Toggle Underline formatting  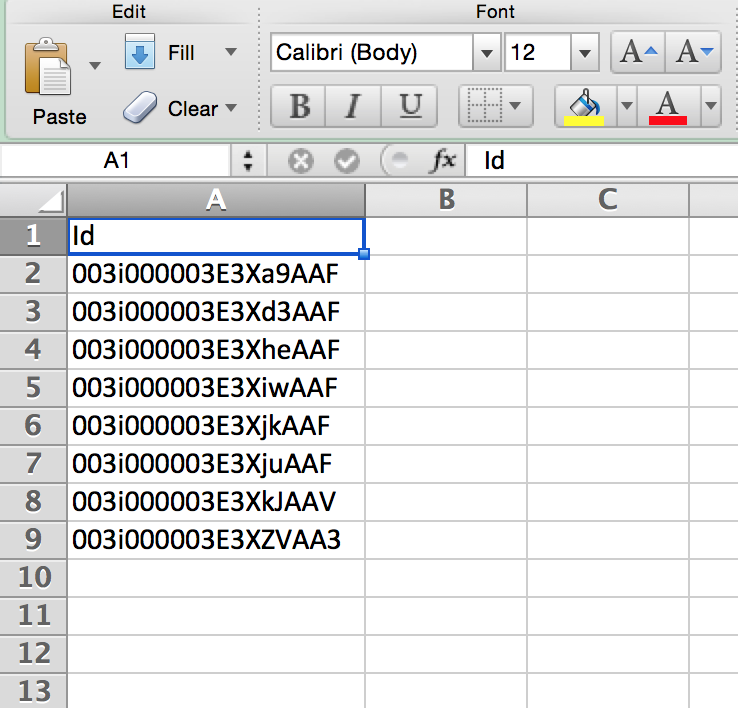pyautogui.click(x=409, y=106)
